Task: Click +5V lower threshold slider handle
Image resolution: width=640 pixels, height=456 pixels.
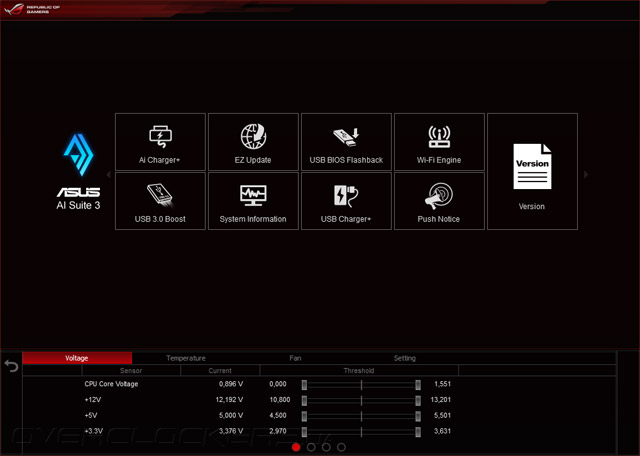Action: pyautogui.click(x=304, y=416)
